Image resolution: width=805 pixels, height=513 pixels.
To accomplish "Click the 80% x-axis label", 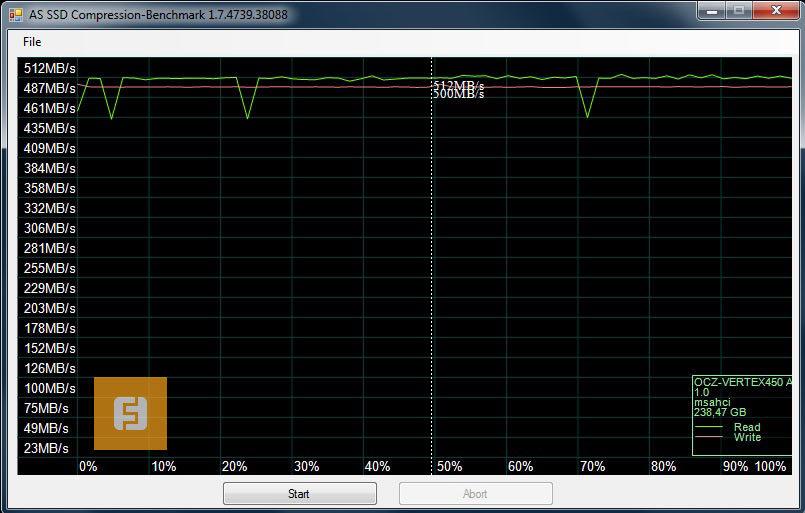I will point(663,466).
